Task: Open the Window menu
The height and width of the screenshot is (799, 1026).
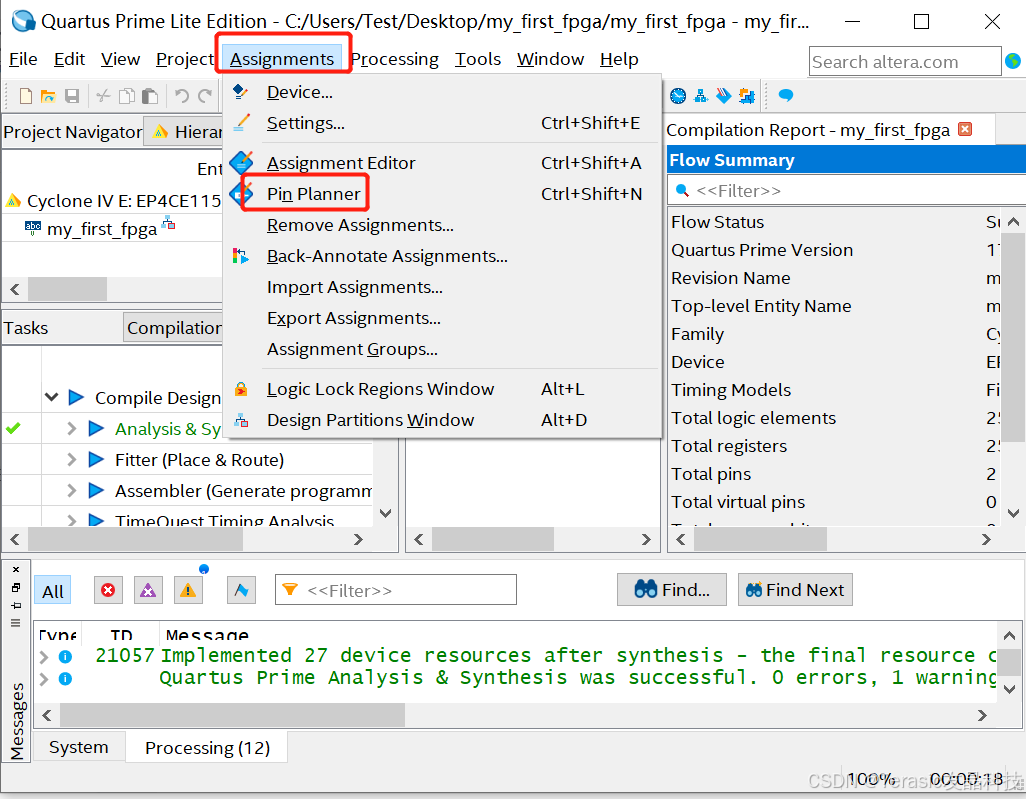Action: (x=550, y=59)
